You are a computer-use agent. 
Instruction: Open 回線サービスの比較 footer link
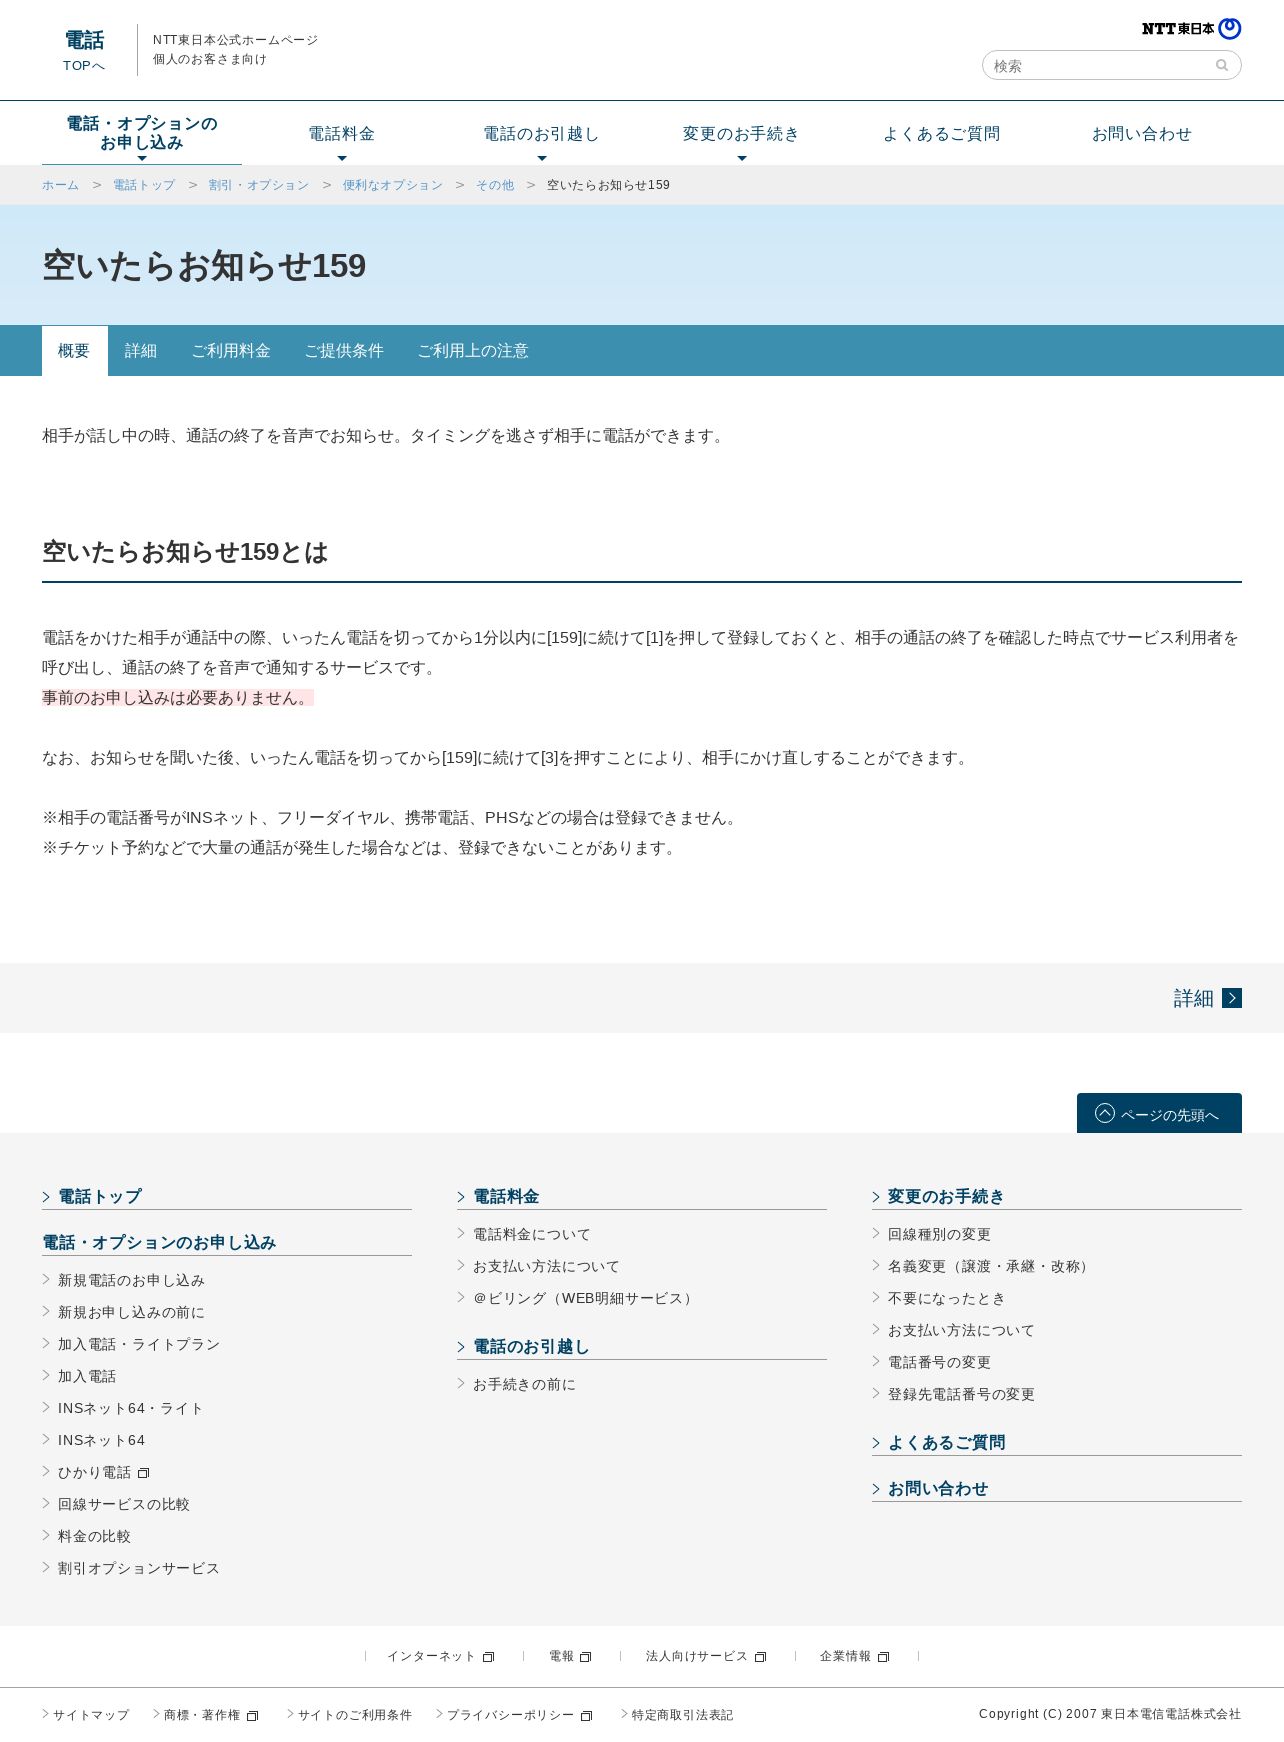pos(124,1504)
